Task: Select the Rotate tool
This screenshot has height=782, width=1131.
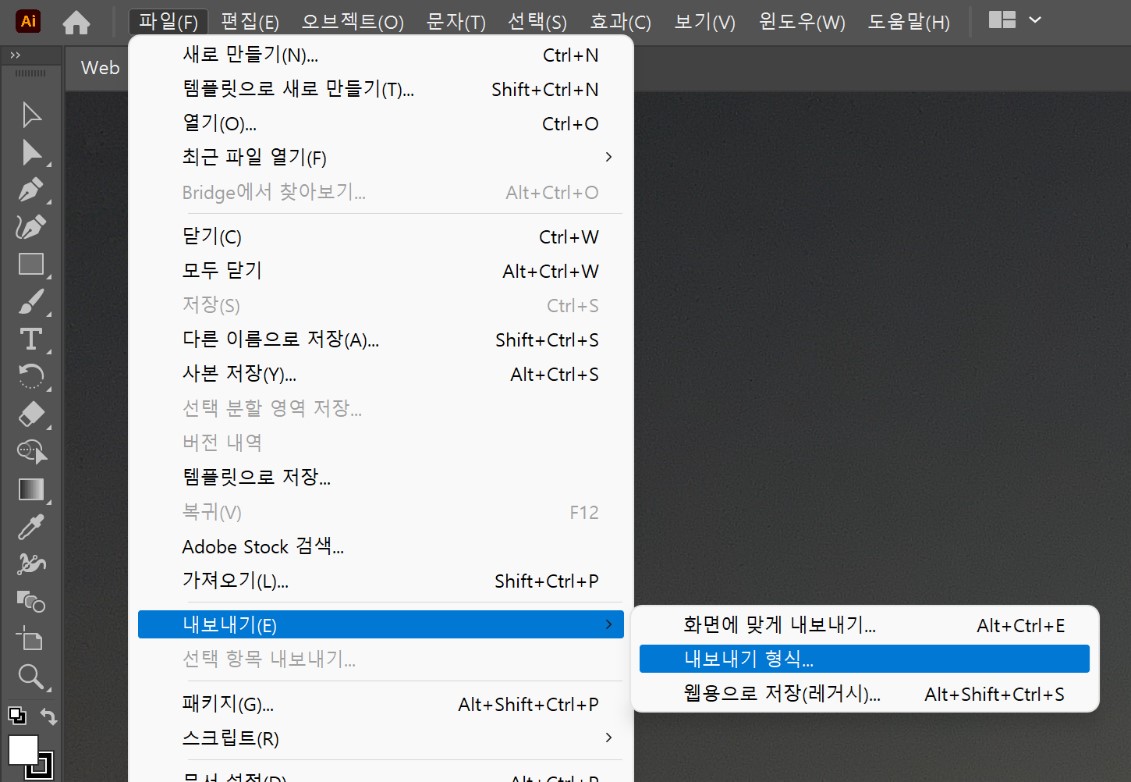Action: pos(31,377)
